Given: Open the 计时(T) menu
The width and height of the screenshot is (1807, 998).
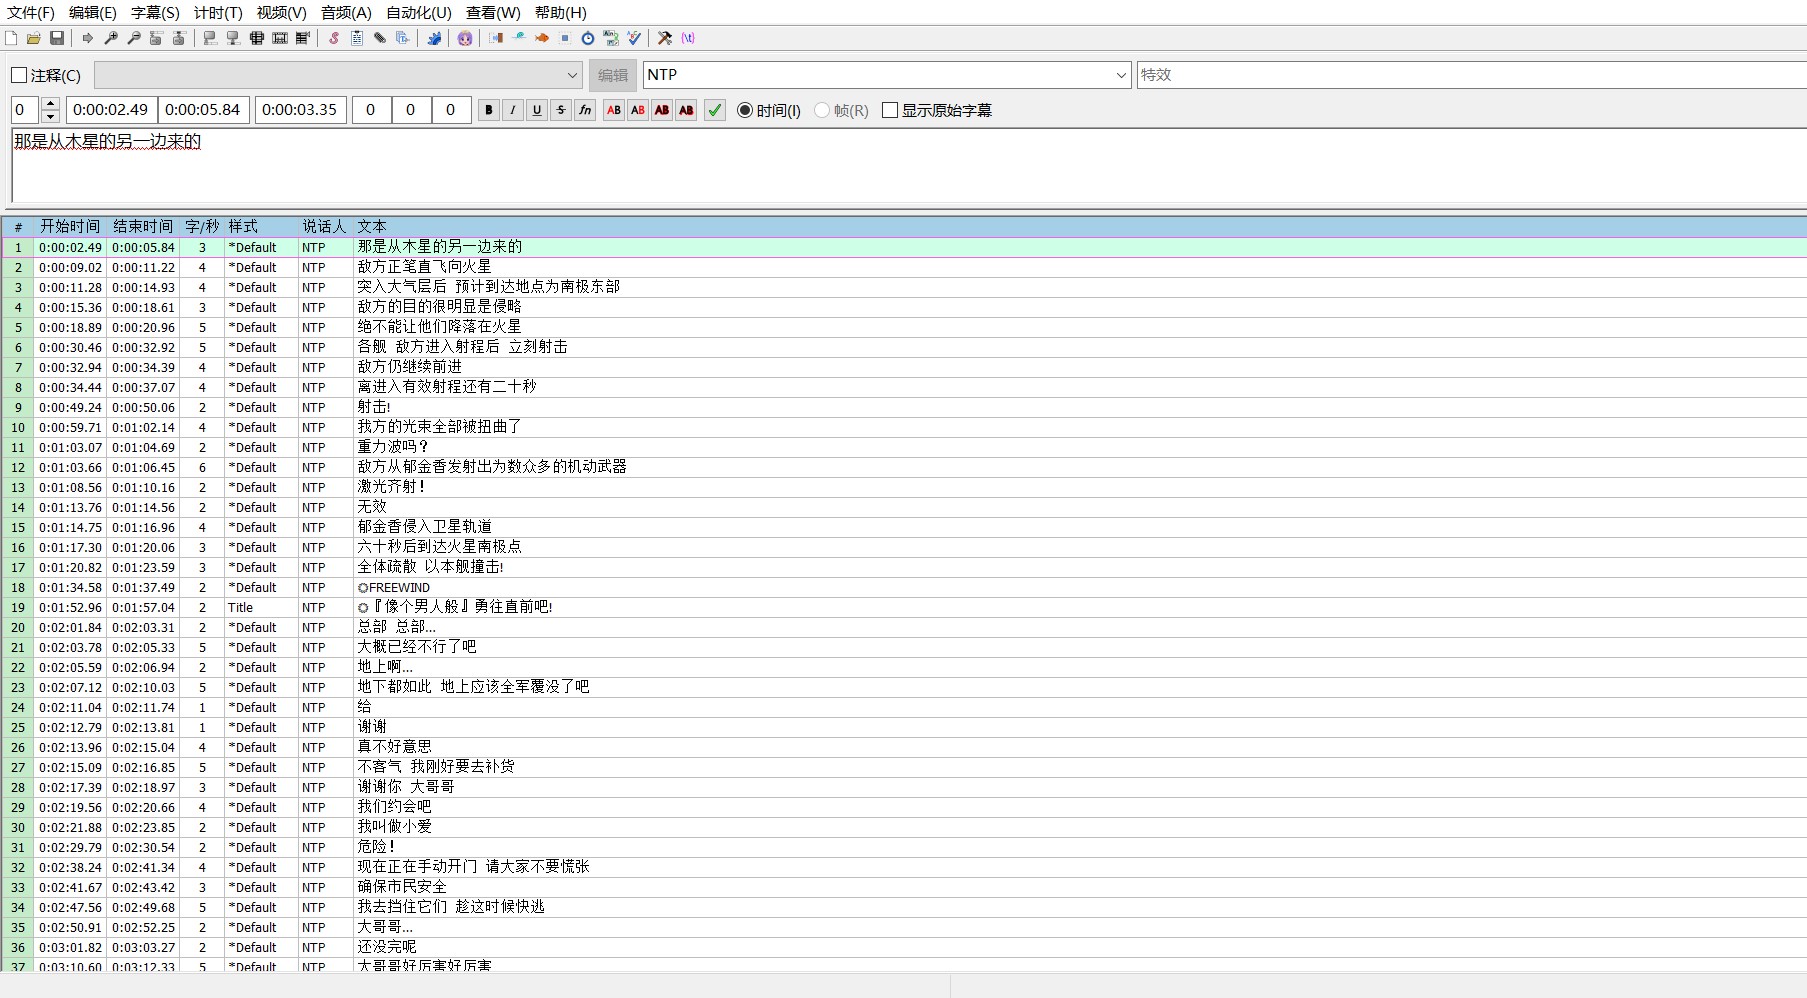Looking at the screenshot, I should pyautogui.click(x=218, y=13).
